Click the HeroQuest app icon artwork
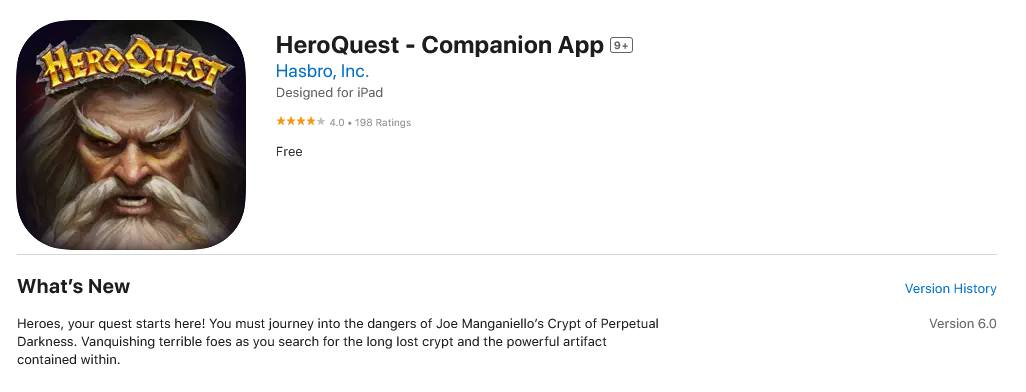This screenshot has height=392, width=1026. [131, 135]
